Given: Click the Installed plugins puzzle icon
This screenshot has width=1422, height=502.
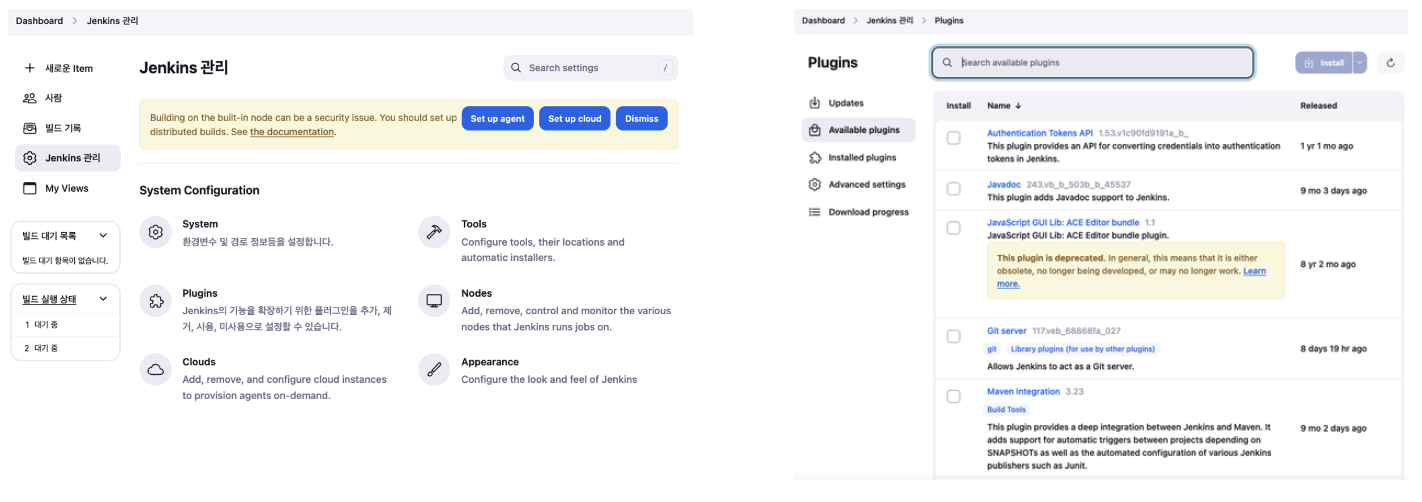Looking at the screenshot, I should [x=815, y=157].
